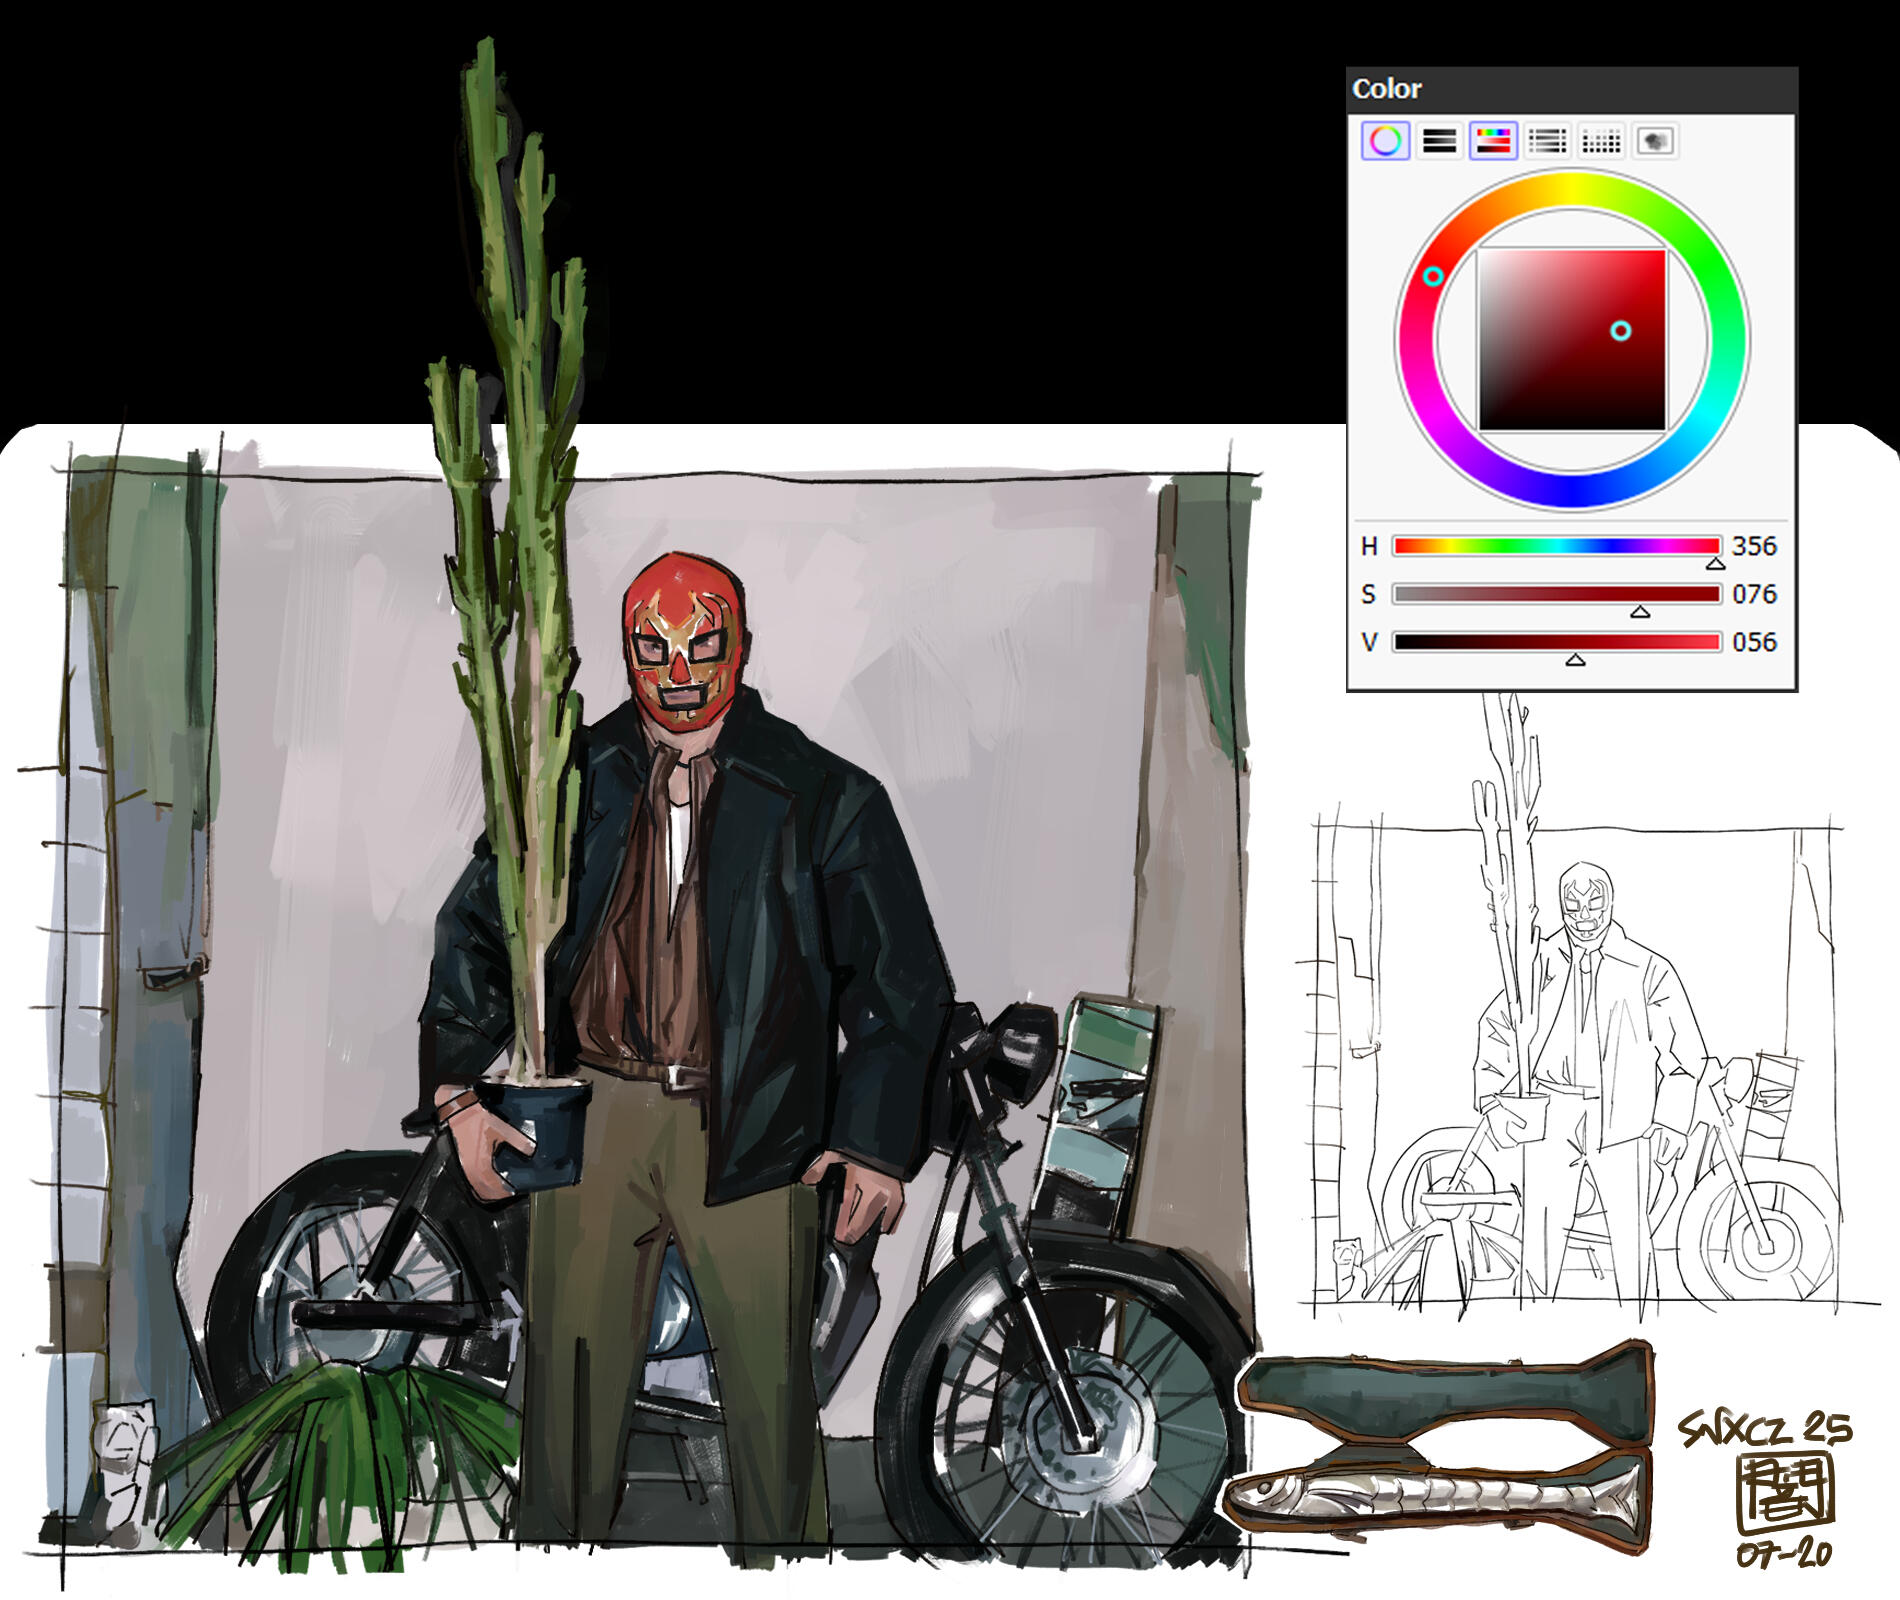Pick blue at bottom of hue ring
1900x1600 pixels.
1572,490
